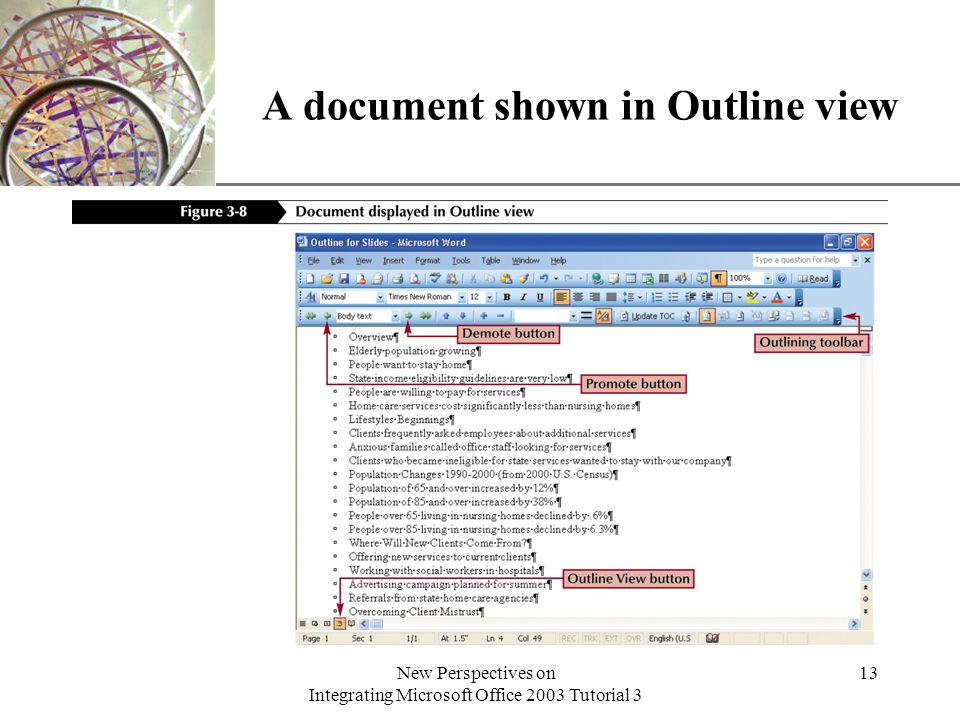Open the View menu

364,260
